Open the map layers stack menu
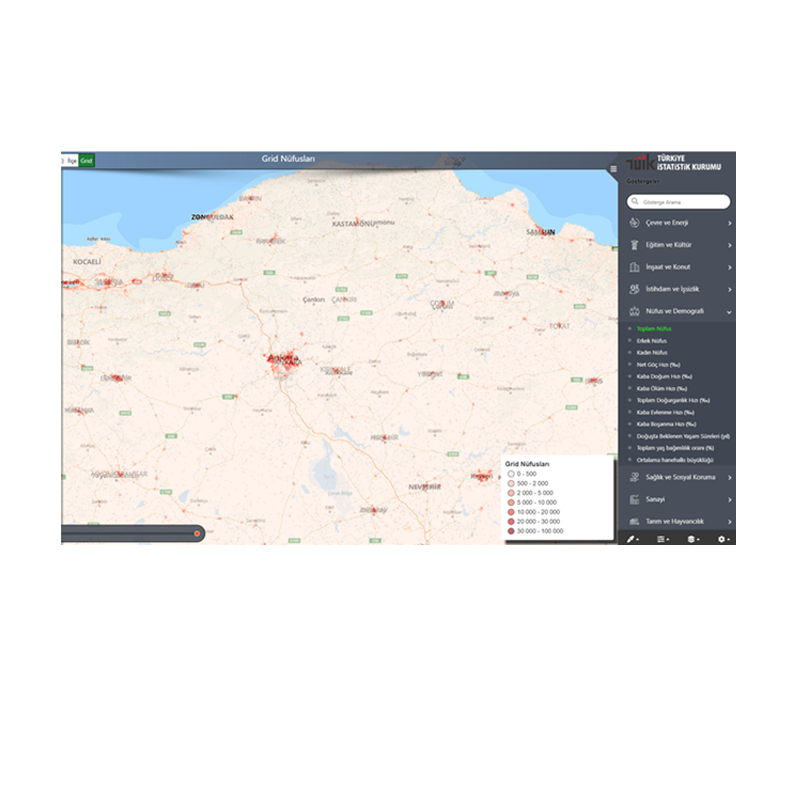Screen dimensions: 800x800 692,539
